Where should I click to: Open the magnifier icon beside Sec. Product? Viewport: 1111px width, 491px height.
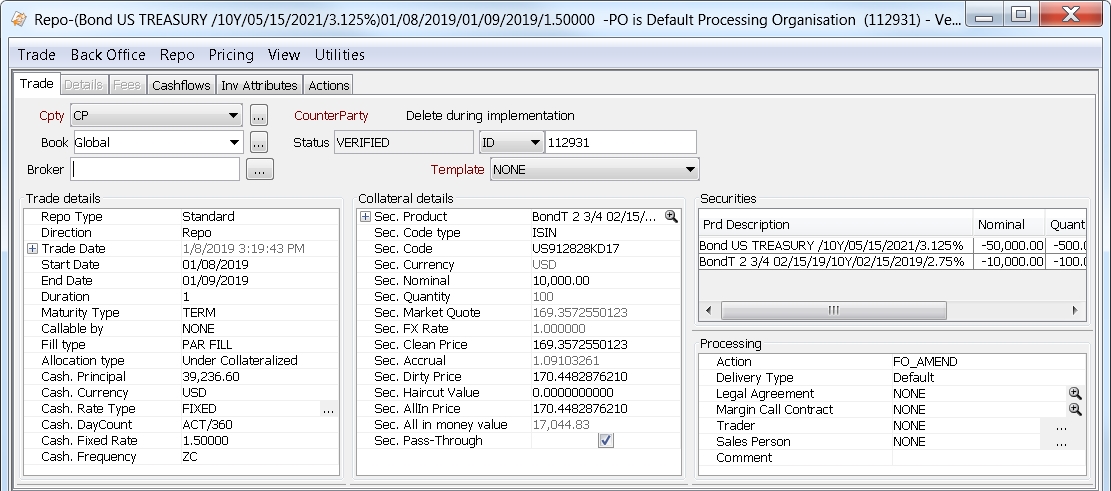670,217
